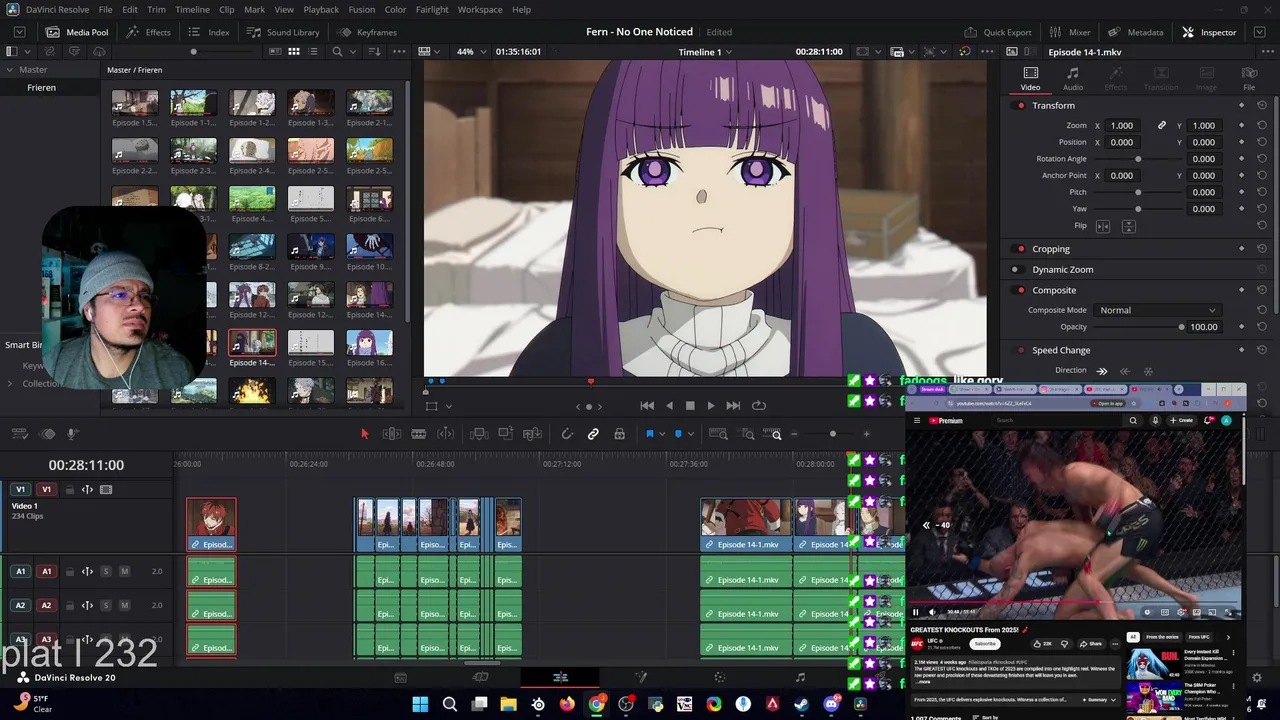Open Discord from the taskbar

tap(831, 704)
